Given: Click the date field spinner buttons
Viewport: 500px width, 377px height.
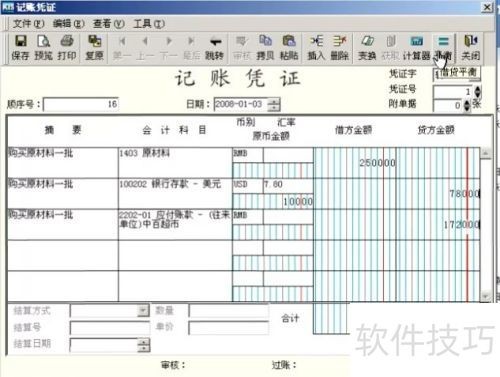Looking at the screenshot, I should pos(274,104).
